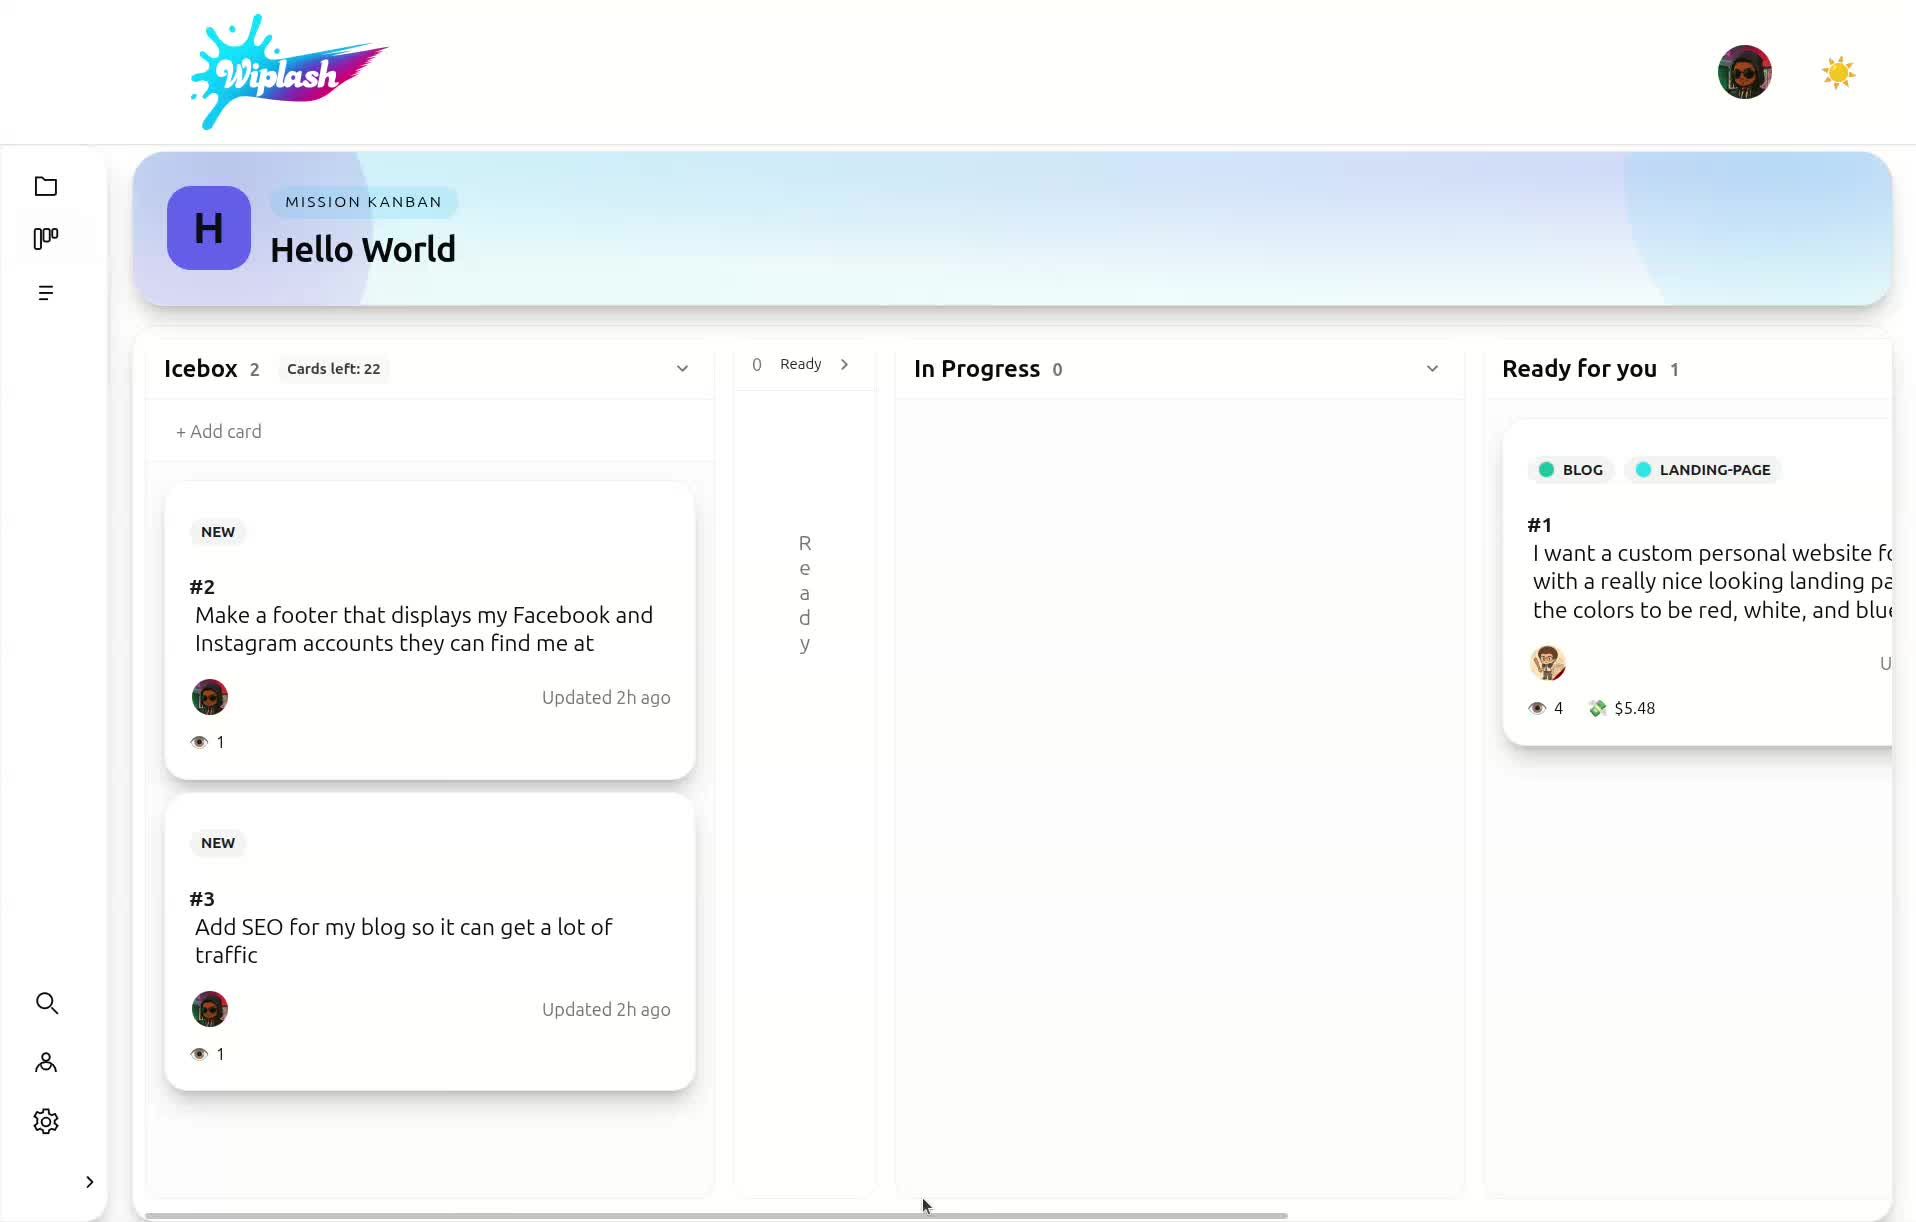Click the money icon next to $5.48

[x=1595, y=708]
